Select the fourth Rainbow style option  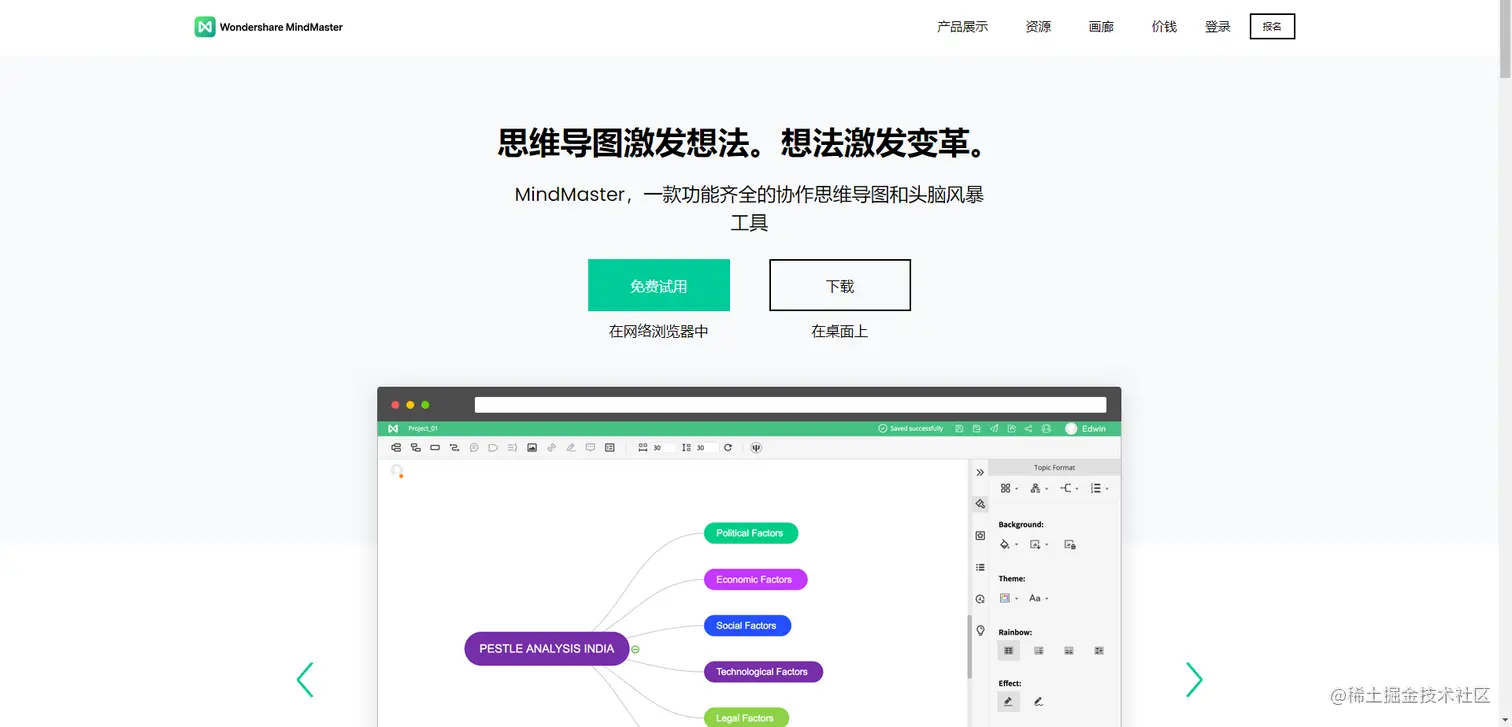click(x=1099, y=651)
